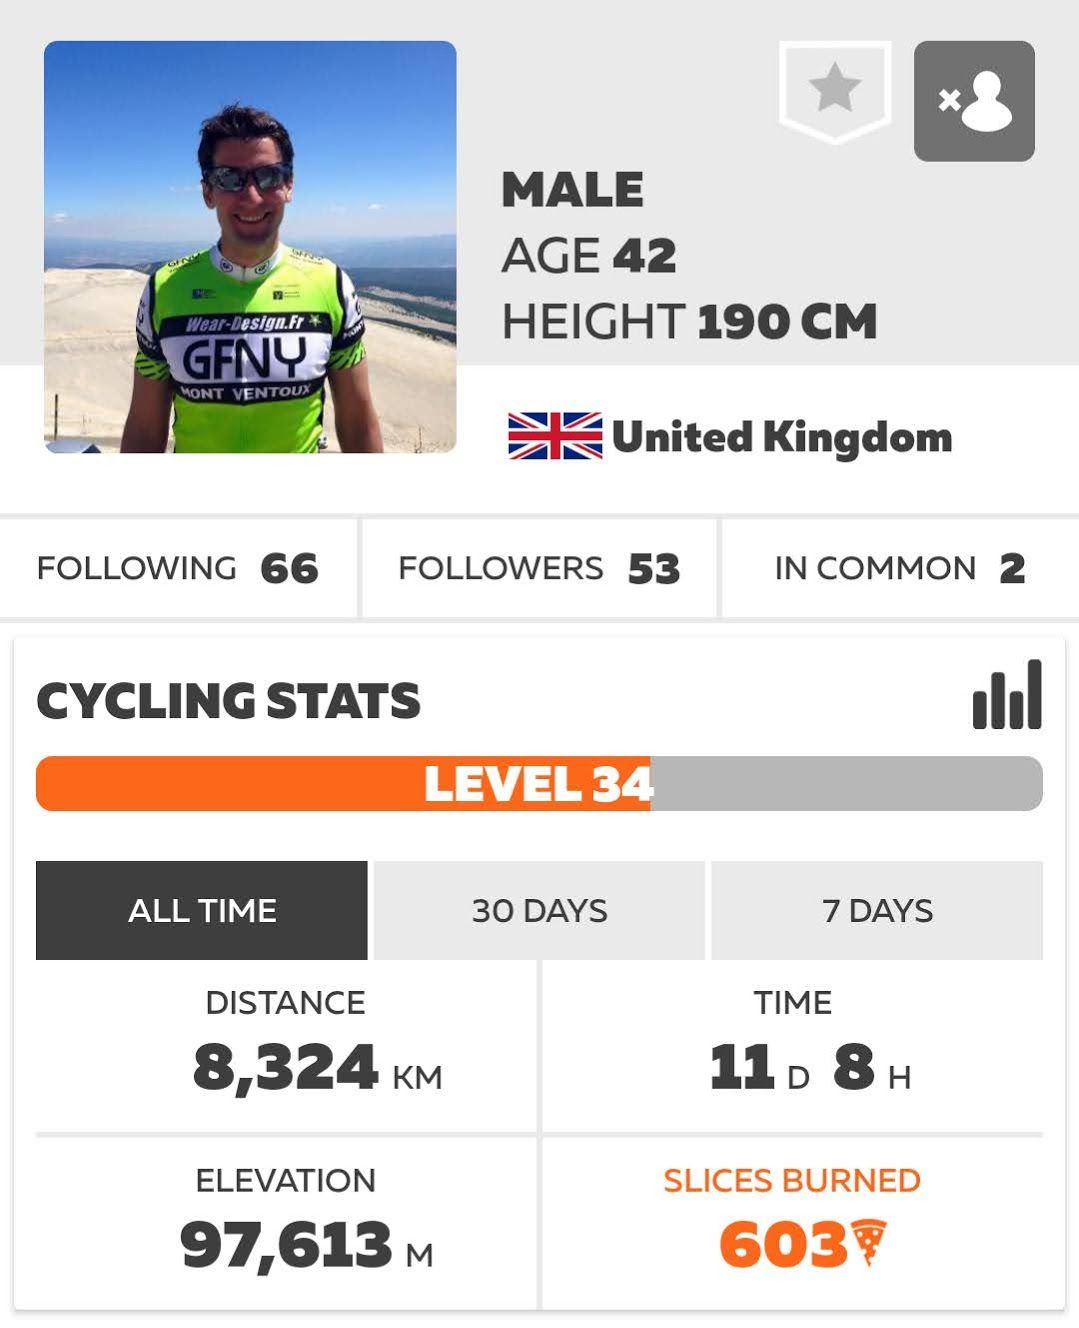The width and height of the screenshot is (1079, 1328).
Task: View the IN COMMON 2 list
Action: pos(900,568)
